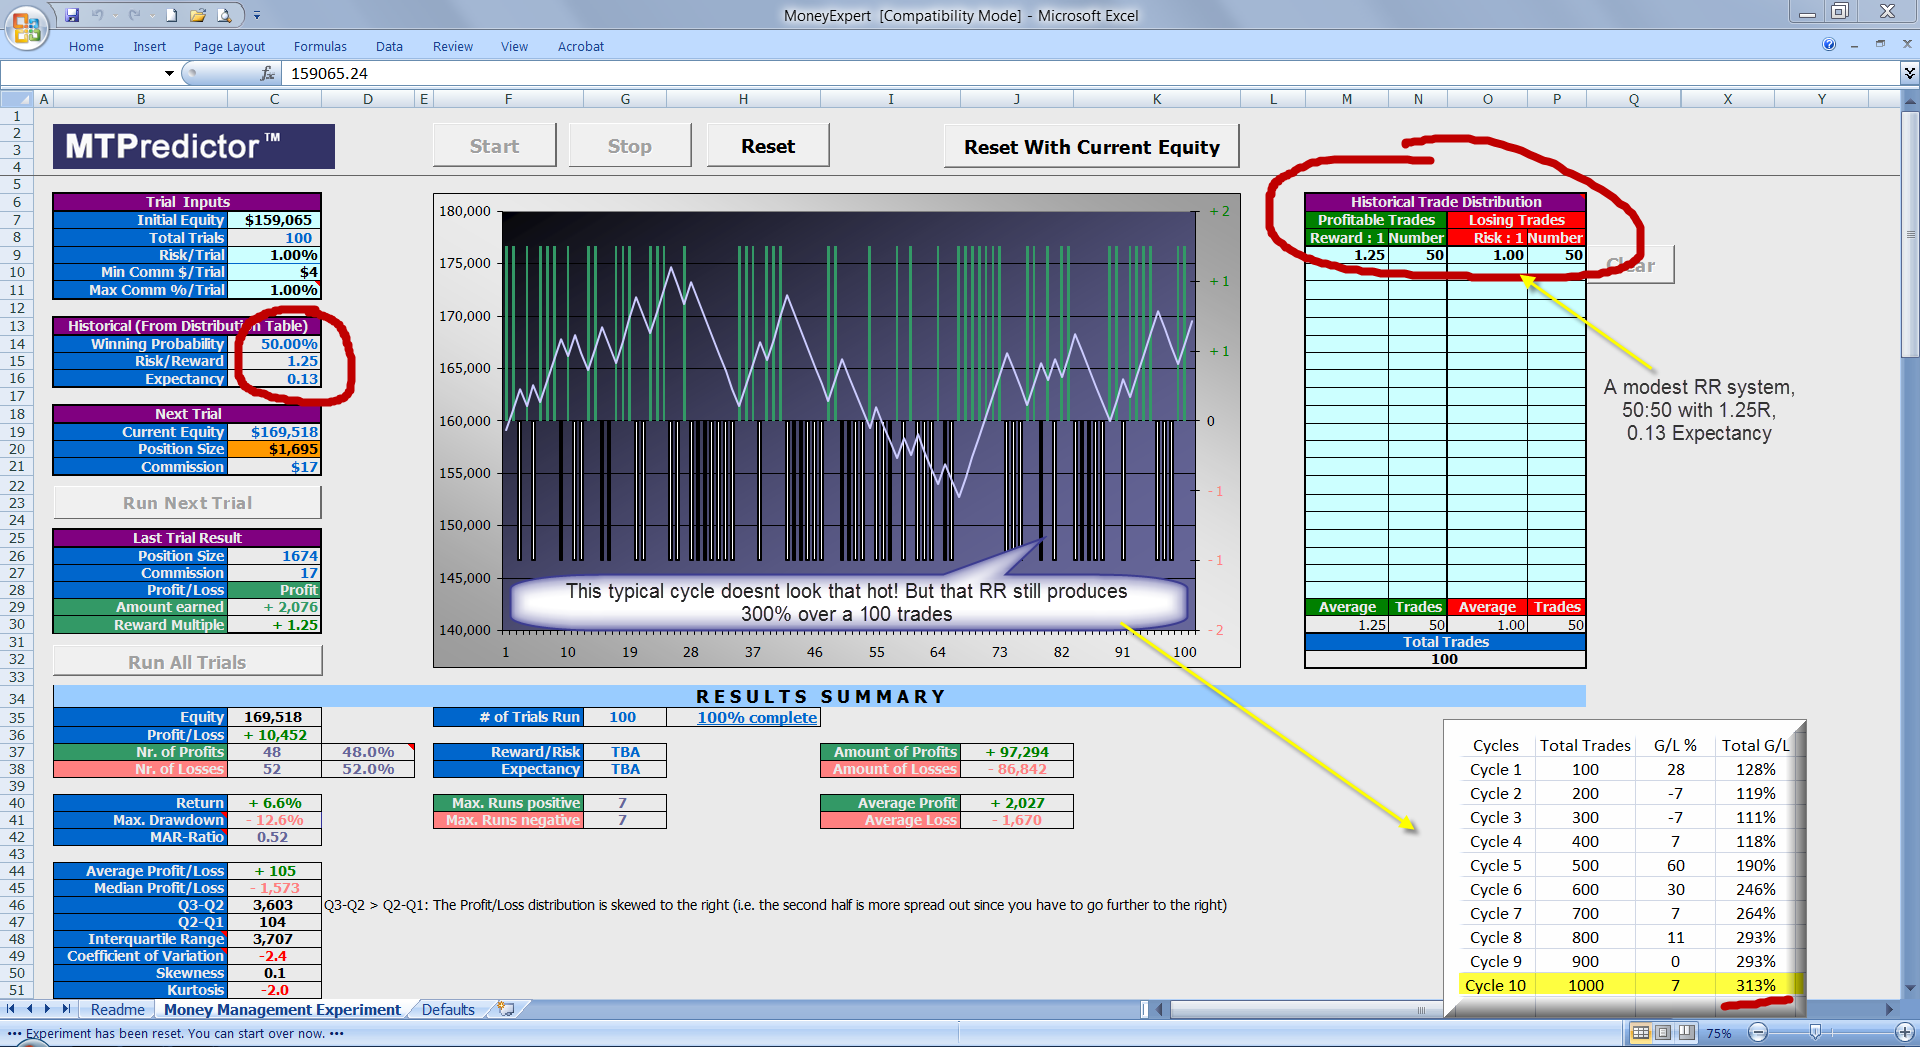Select the Winning Probability 50.00% cell
This screenshot has height=1047, width=1920.
click(x=274, y=344)
